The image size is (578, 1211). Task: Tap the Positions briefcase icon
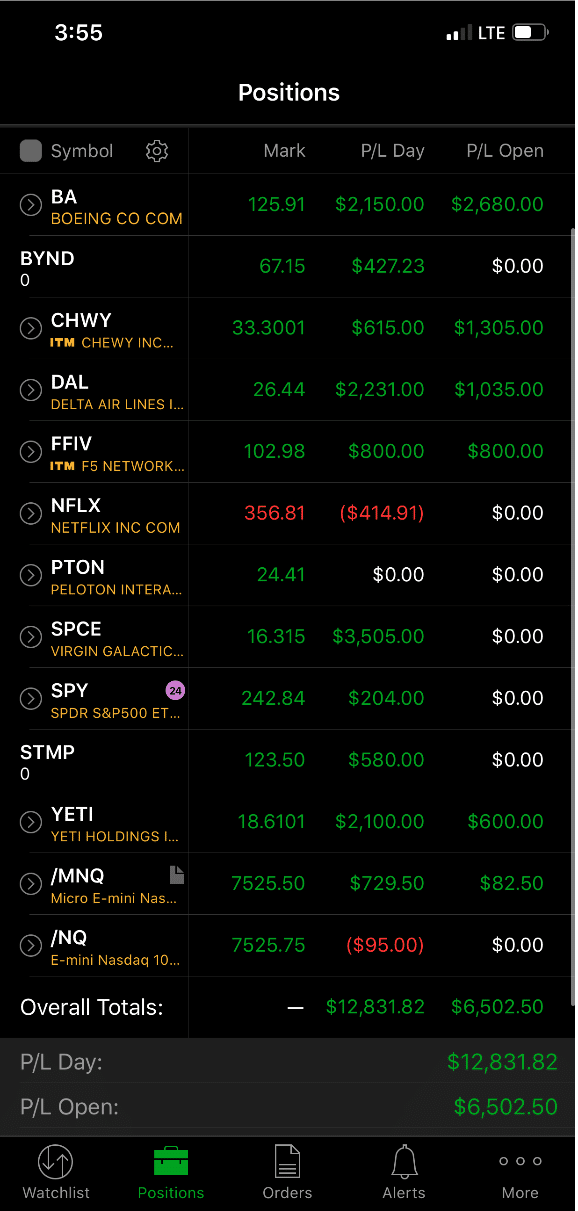[171, 1161]
